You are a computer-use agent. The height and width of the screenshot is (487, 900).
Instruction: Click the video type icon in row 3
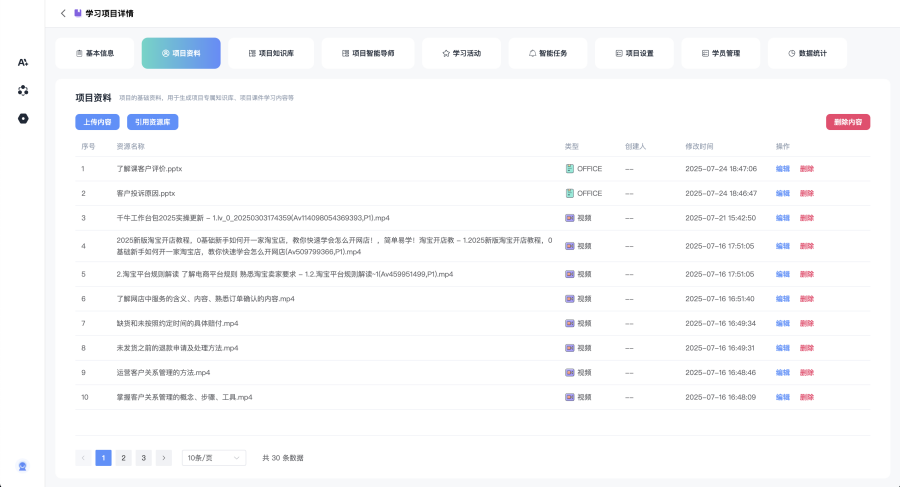click(570, 217)
